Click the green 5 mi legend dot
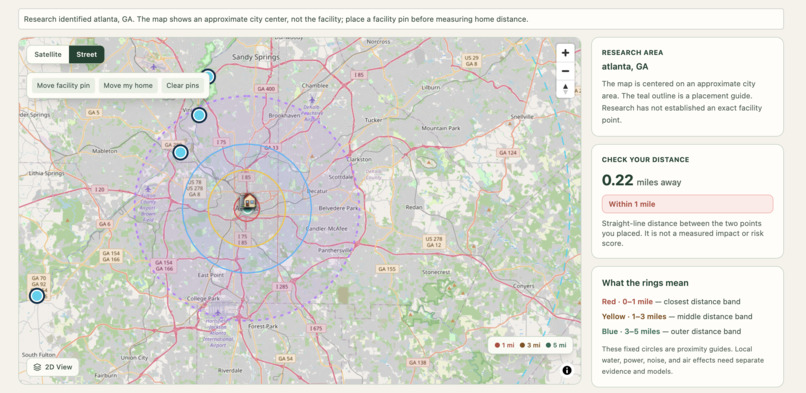 pos(548,345)
